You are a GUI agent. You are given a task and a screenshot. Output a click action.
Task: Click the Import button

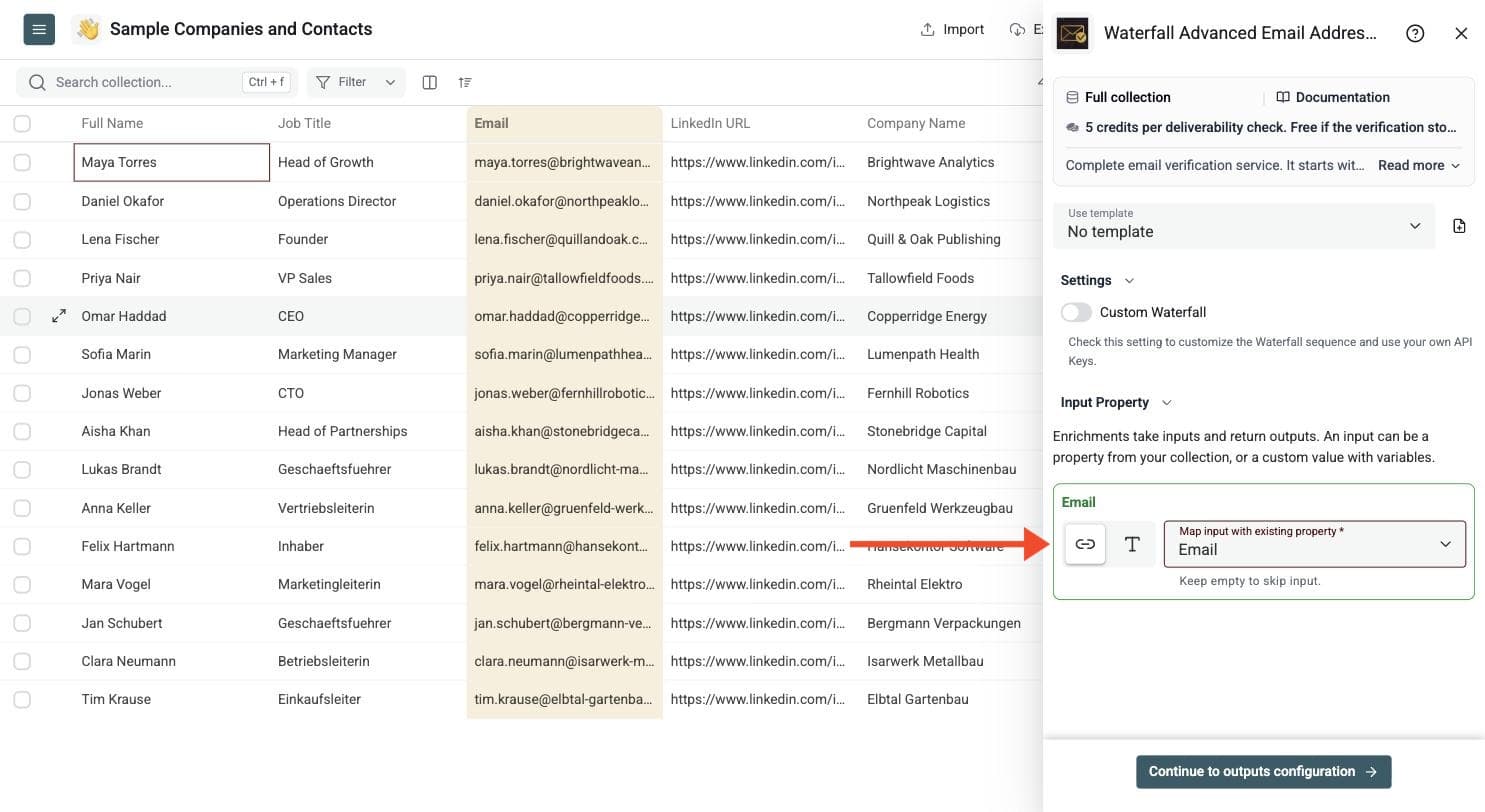[x=952, y=29]
